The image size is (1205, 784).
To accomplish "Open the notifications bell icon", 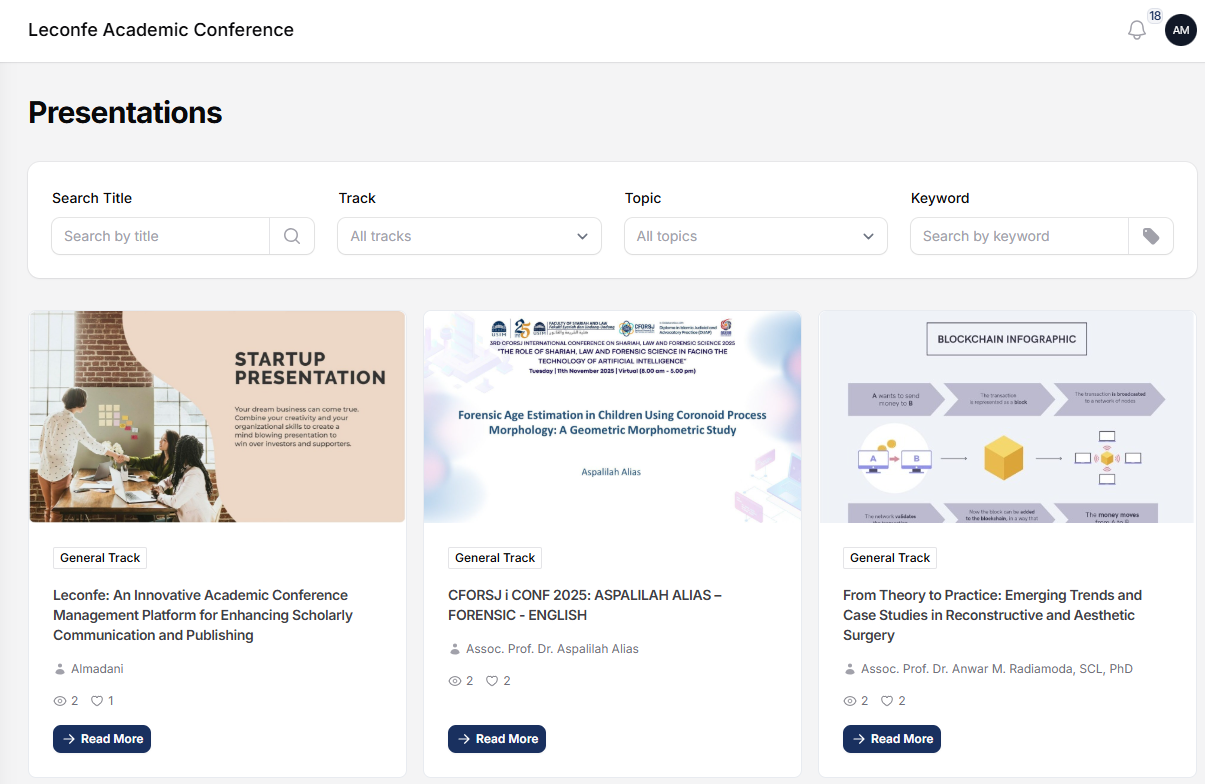I will 1136,31.
